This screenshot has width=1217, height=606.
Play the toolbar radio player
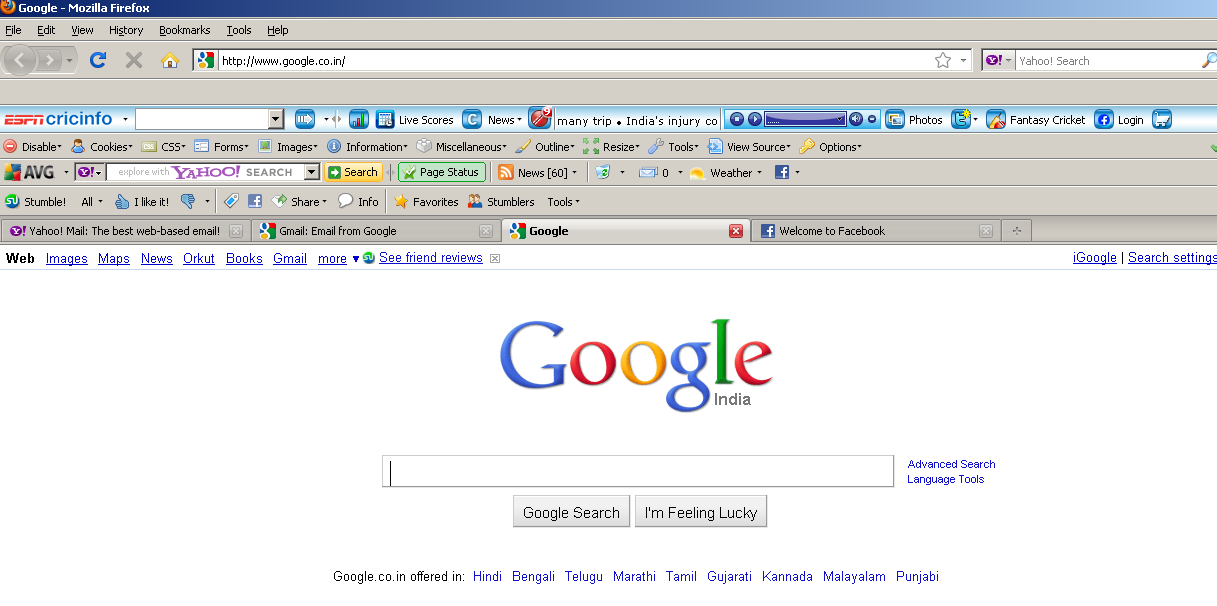[755, 119]
